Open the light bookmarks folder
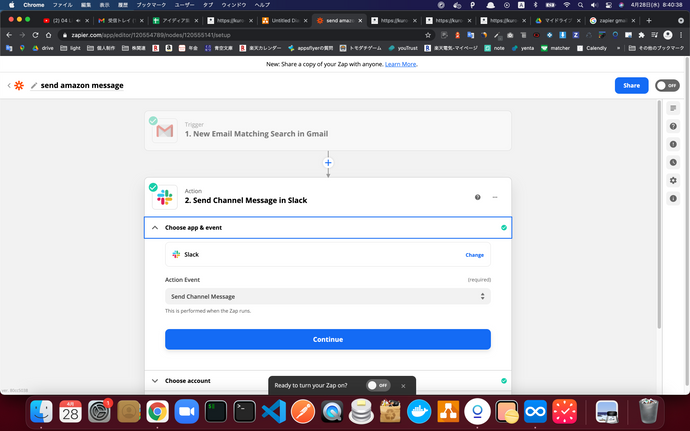 click(70, 48)
